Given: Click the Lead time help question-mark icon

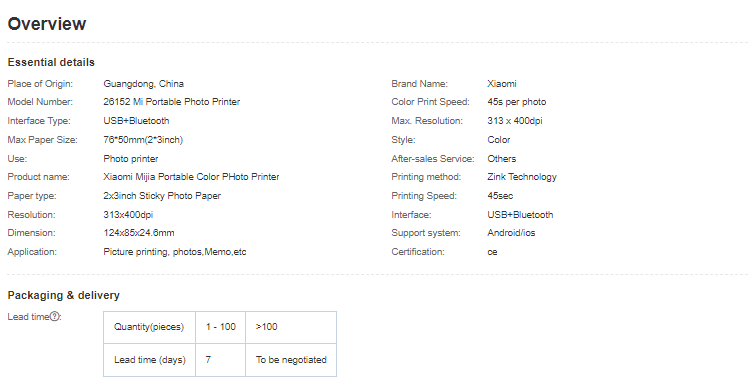Looking at the screenshot, I should [55, 316].
